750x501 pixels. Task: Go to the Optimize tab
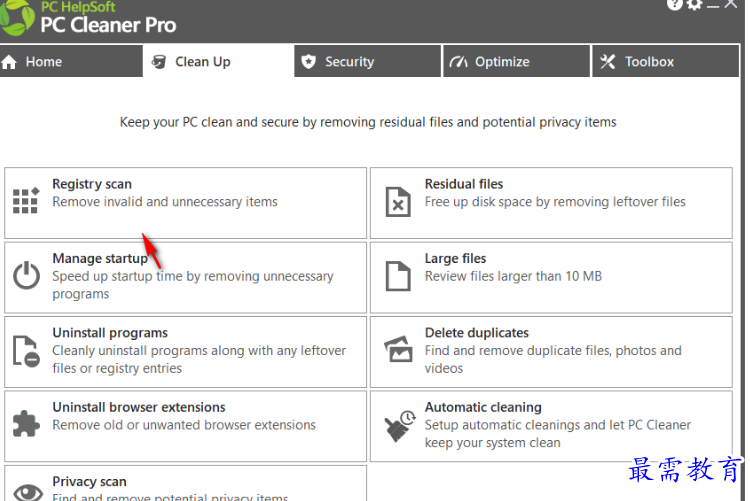(x=517, y=61)
